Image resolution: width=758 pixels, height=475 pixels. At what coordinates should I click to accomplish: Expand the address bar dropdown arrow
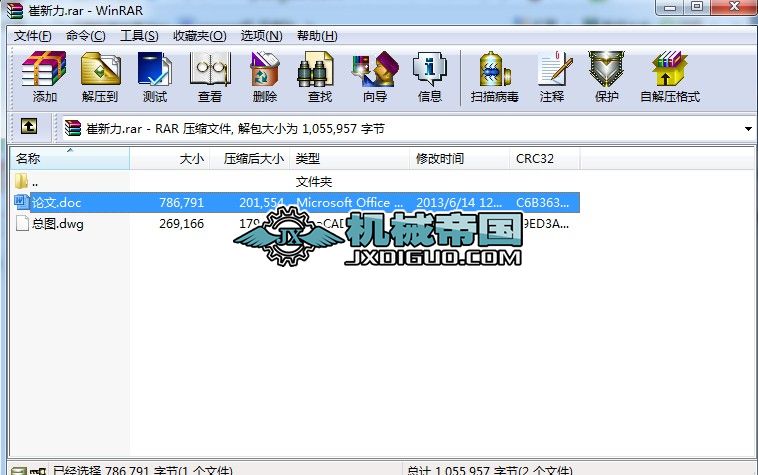(748, 129)
